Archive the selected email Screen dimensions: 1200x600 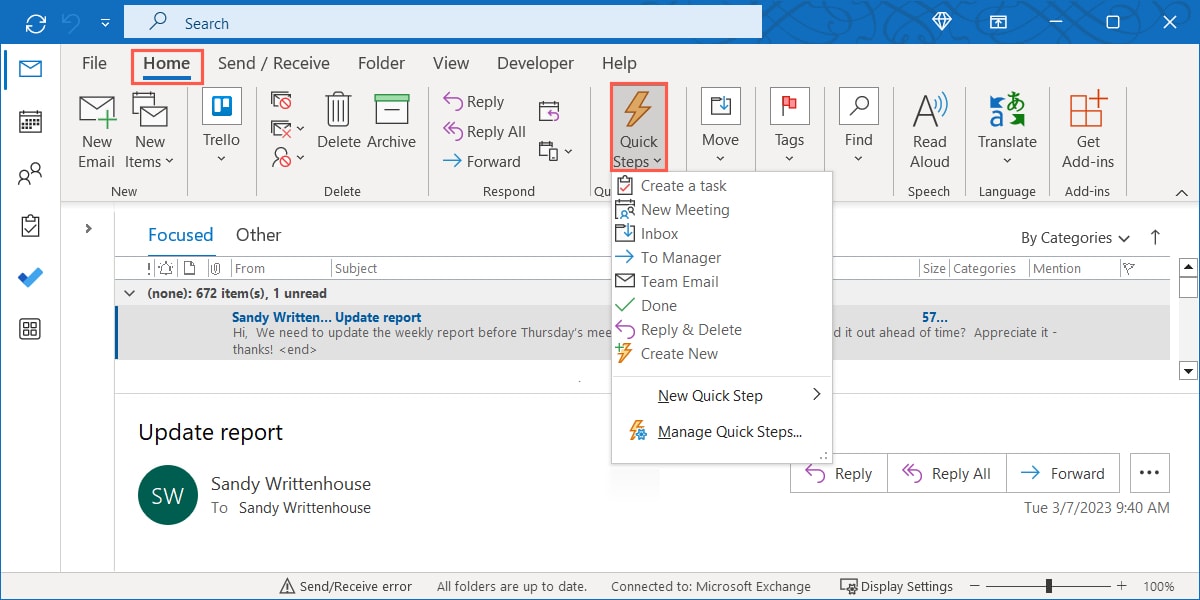[x=391, y=125]
